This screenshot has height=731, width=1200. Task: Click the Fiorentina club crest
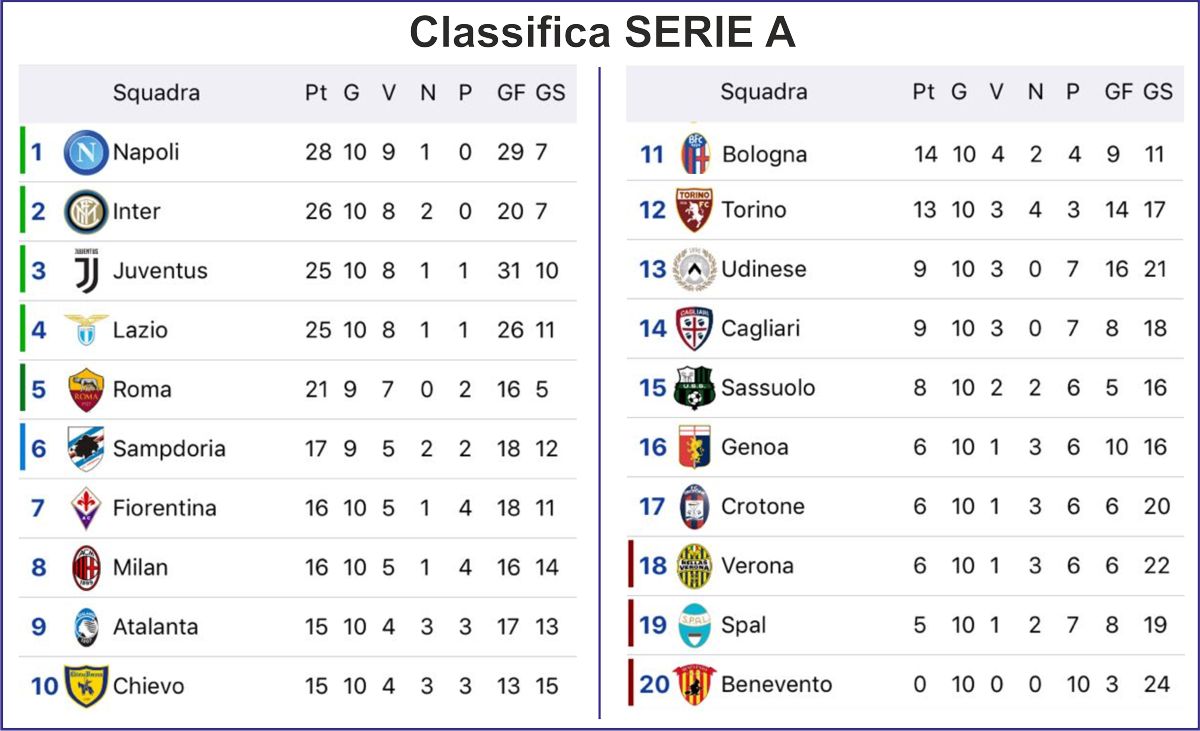(x=86, y=508)
